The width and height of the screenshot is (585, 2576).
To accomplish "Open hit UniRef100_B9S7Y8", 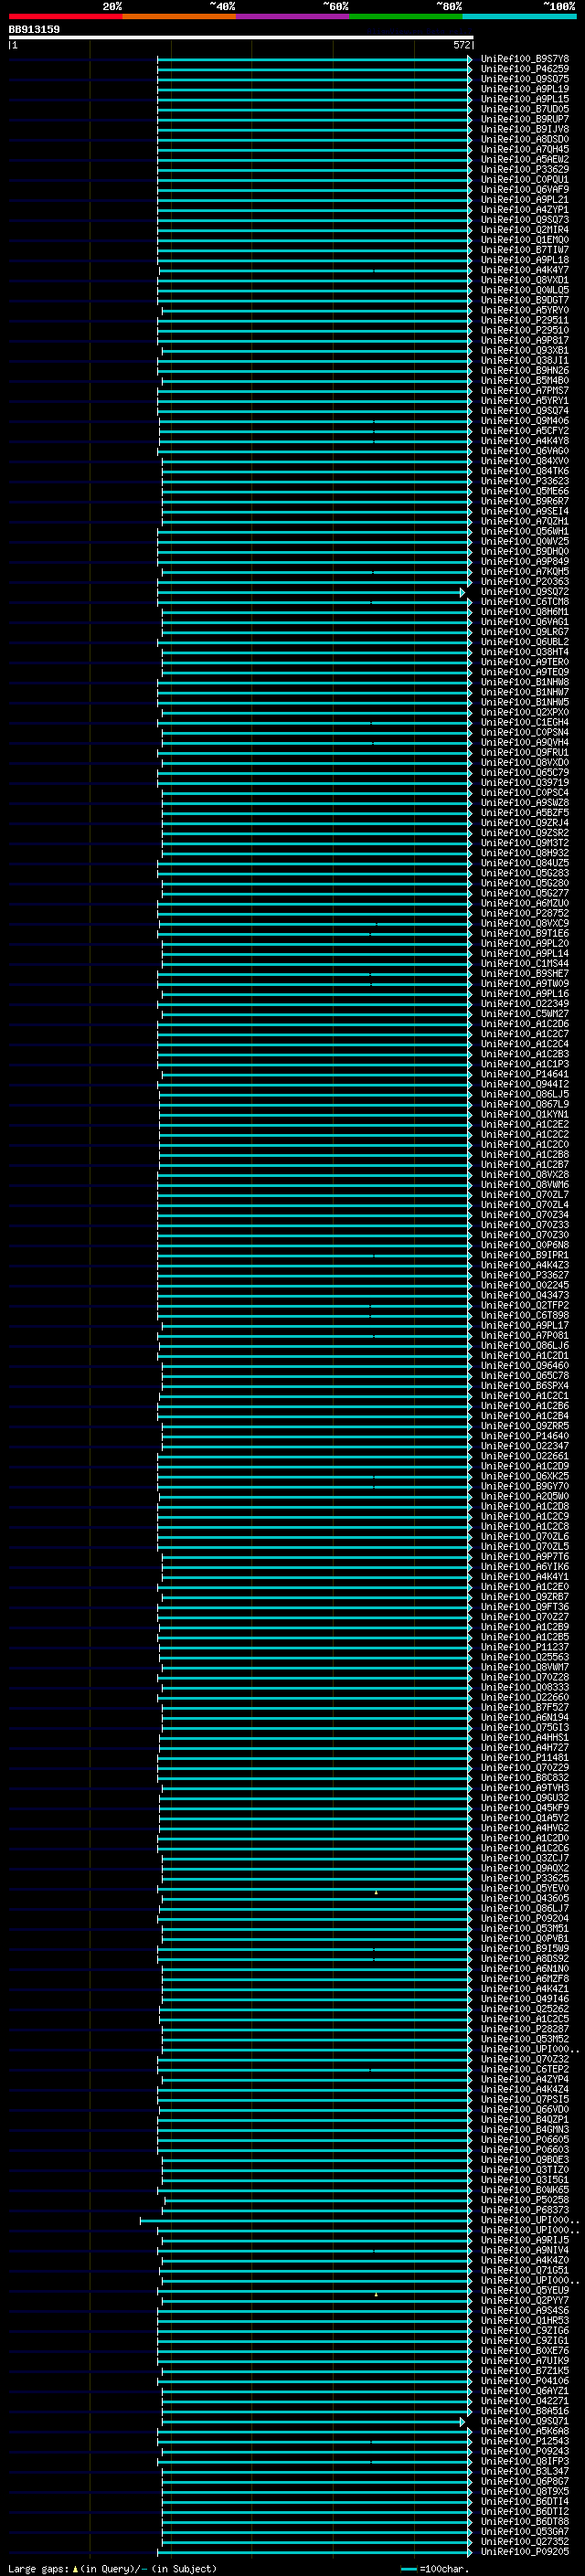I will pos(525,59).
